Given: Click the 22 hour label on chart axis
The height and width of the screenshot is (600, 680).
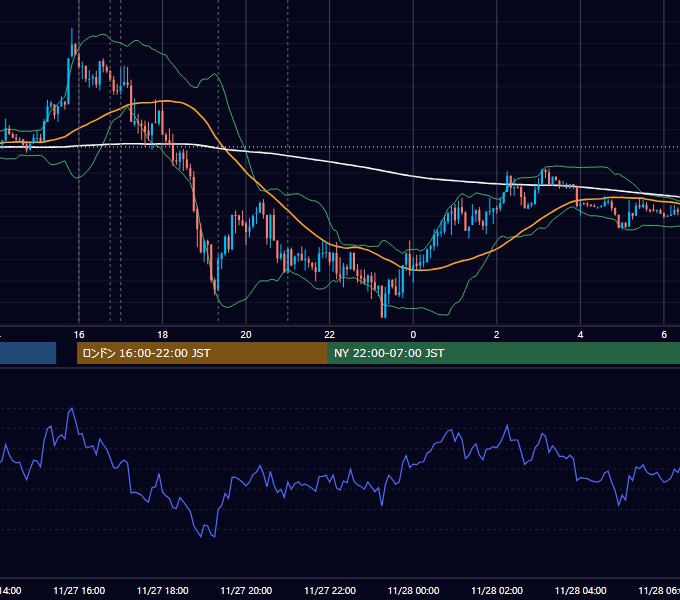Looking at the screenshot, I should point(330,335).
